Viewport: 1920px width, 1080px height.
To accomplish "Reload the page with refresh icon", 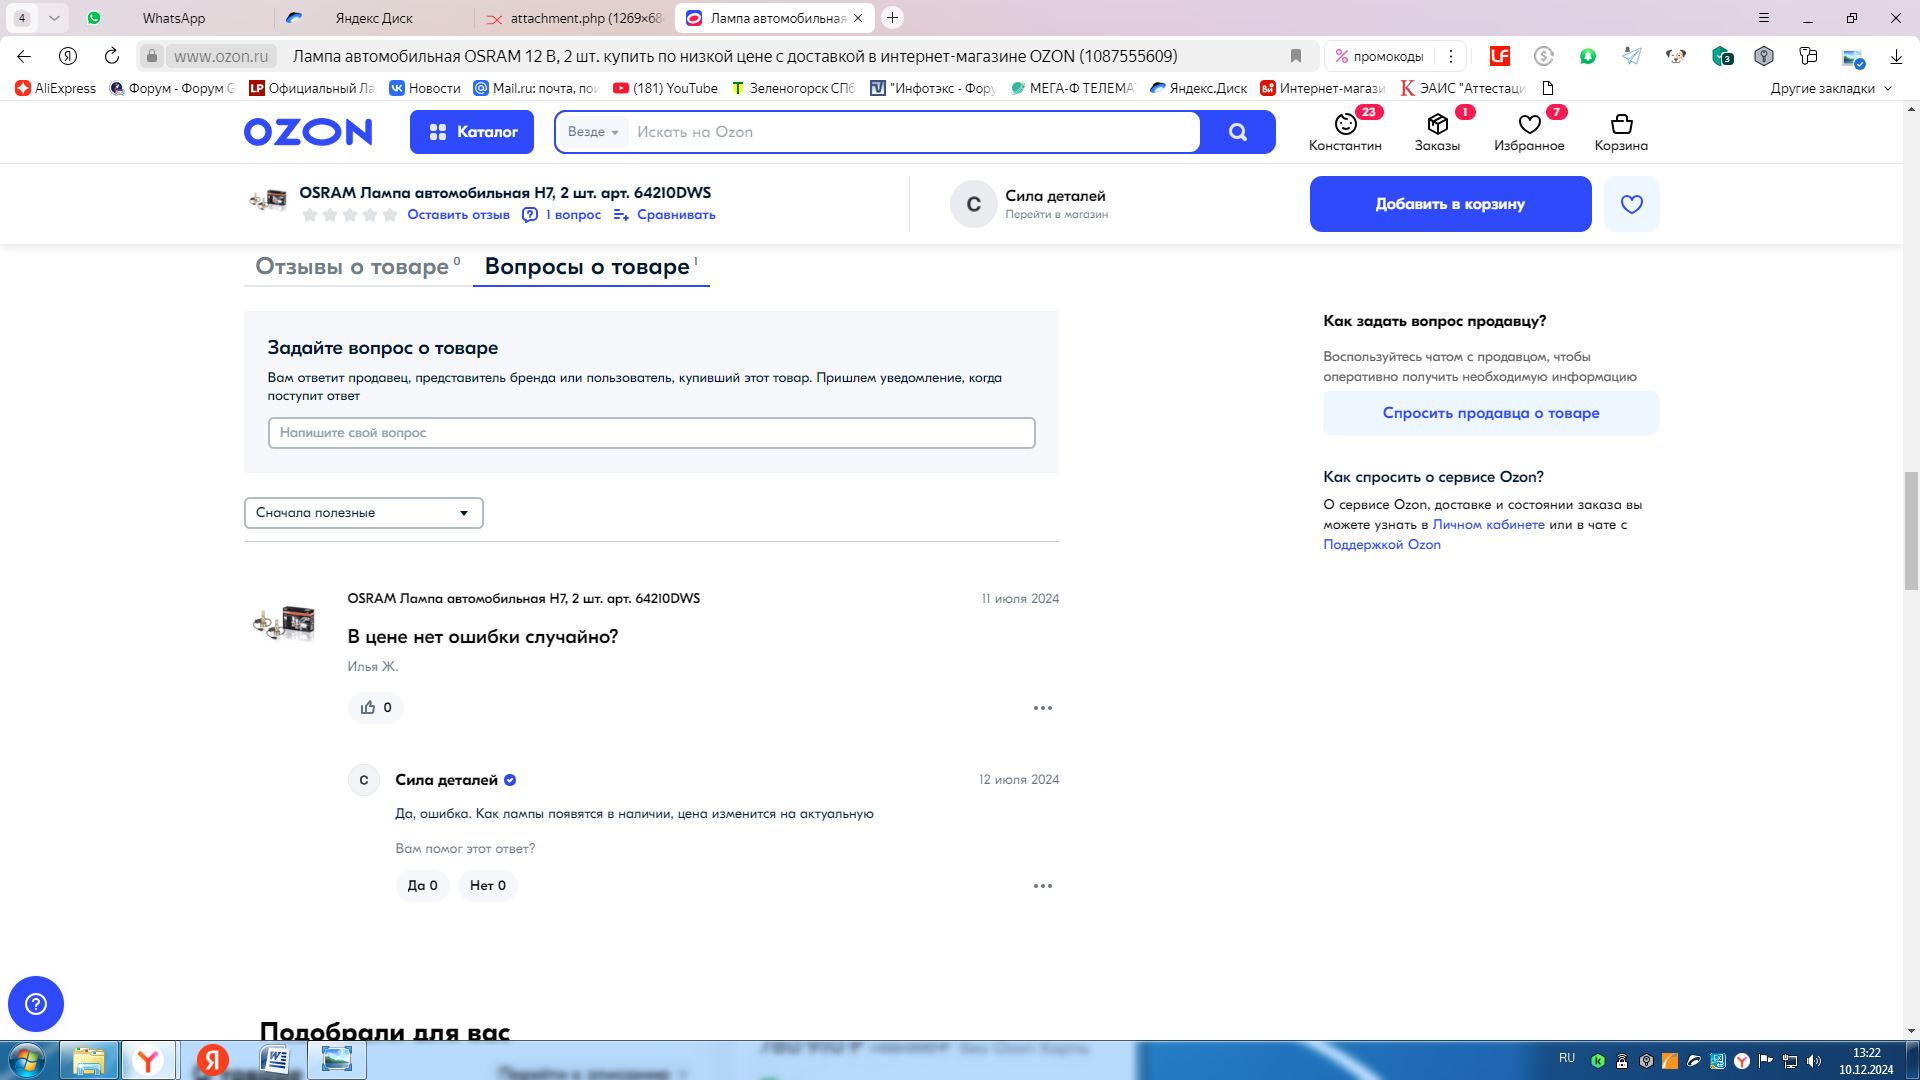I will (112, 56).
